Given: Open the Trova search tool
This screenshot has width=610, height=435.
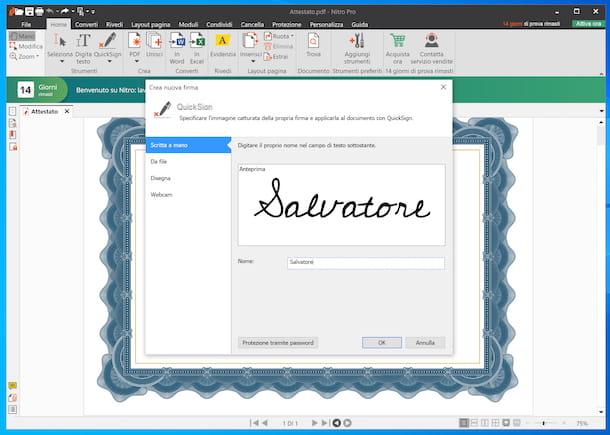Looking at the screenshot, I should (313, 45).
